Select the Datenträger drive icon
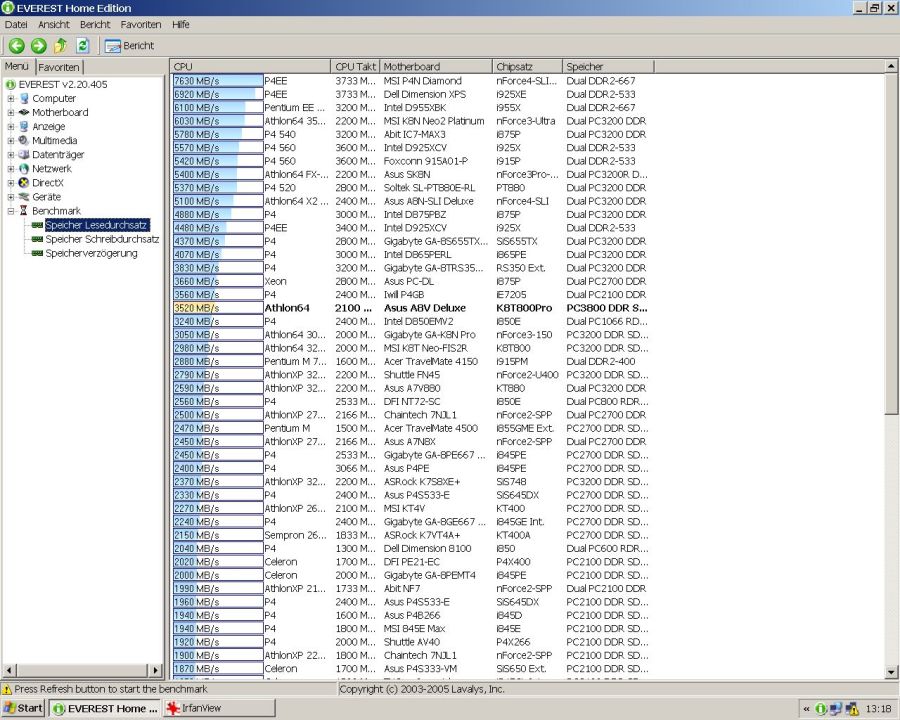The image size is (900, 720). pyautogui.click(x=24, y=154)
